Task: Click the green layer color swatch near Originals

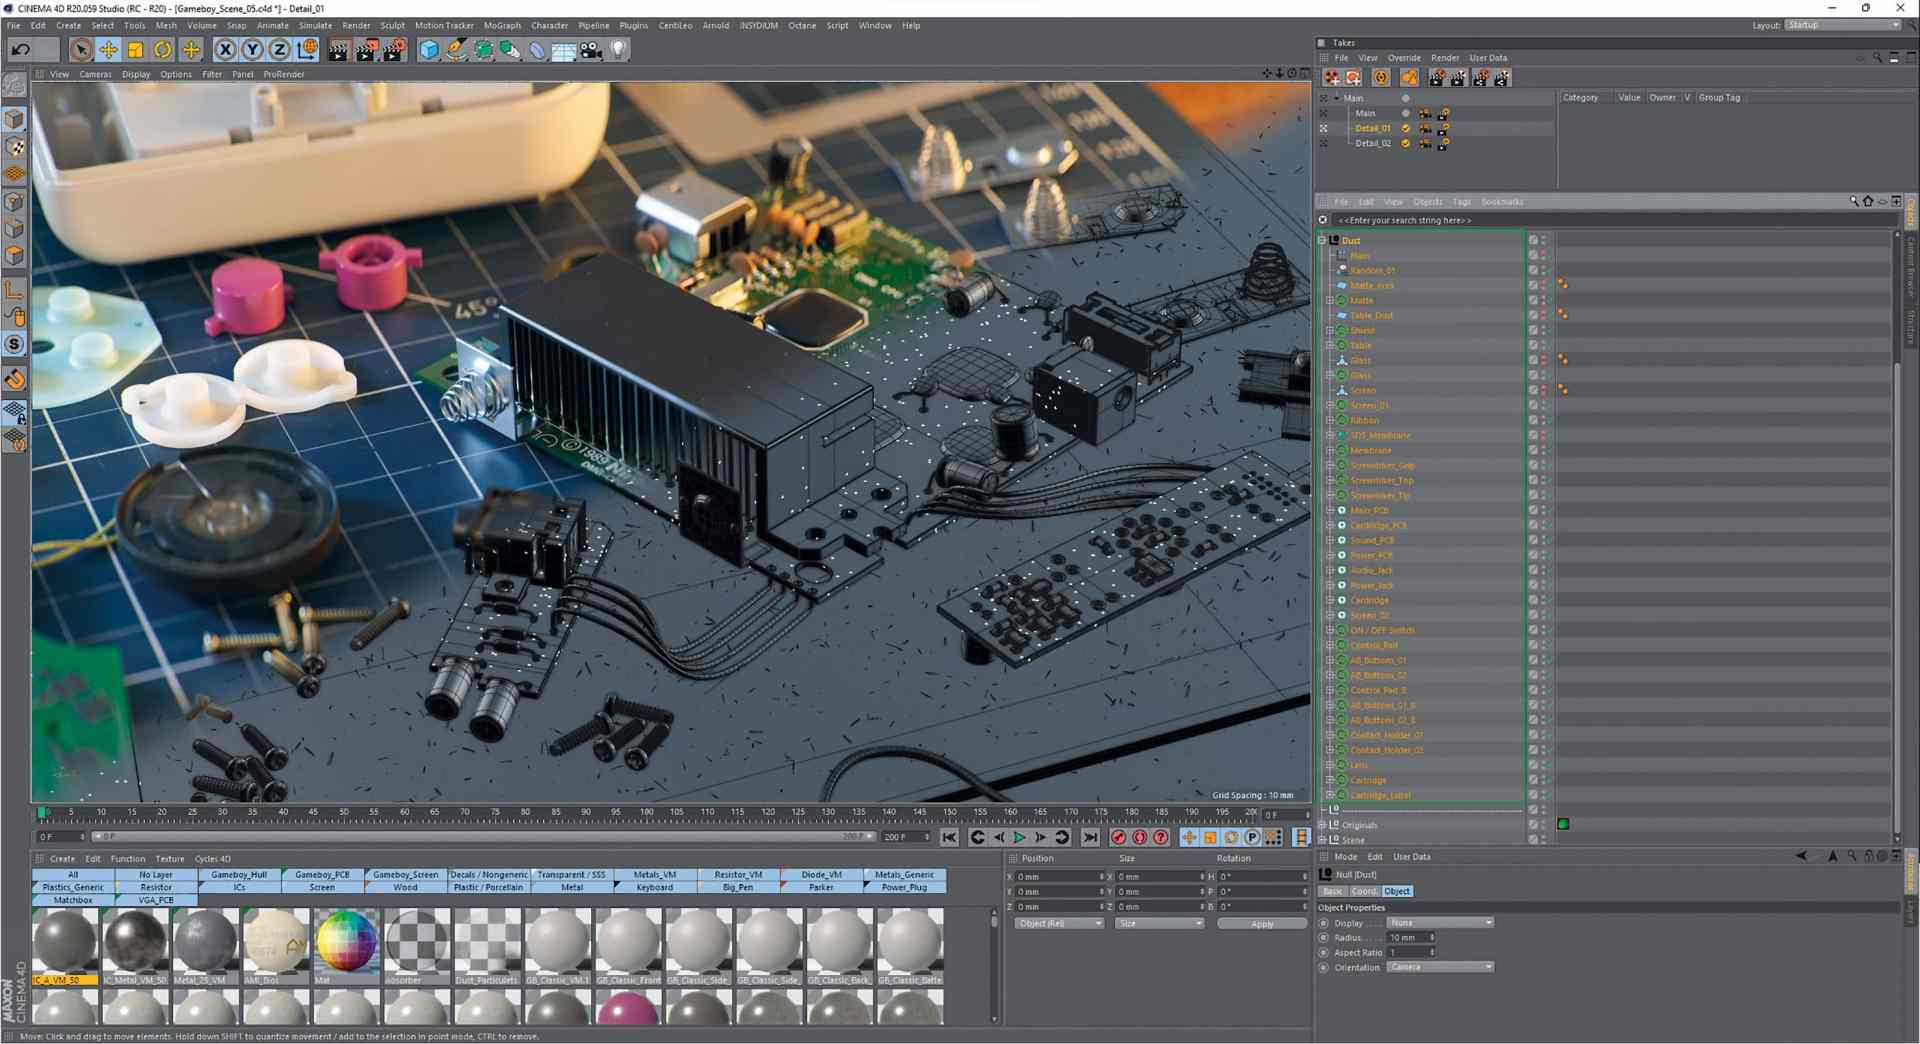Action: point(1564,824)
